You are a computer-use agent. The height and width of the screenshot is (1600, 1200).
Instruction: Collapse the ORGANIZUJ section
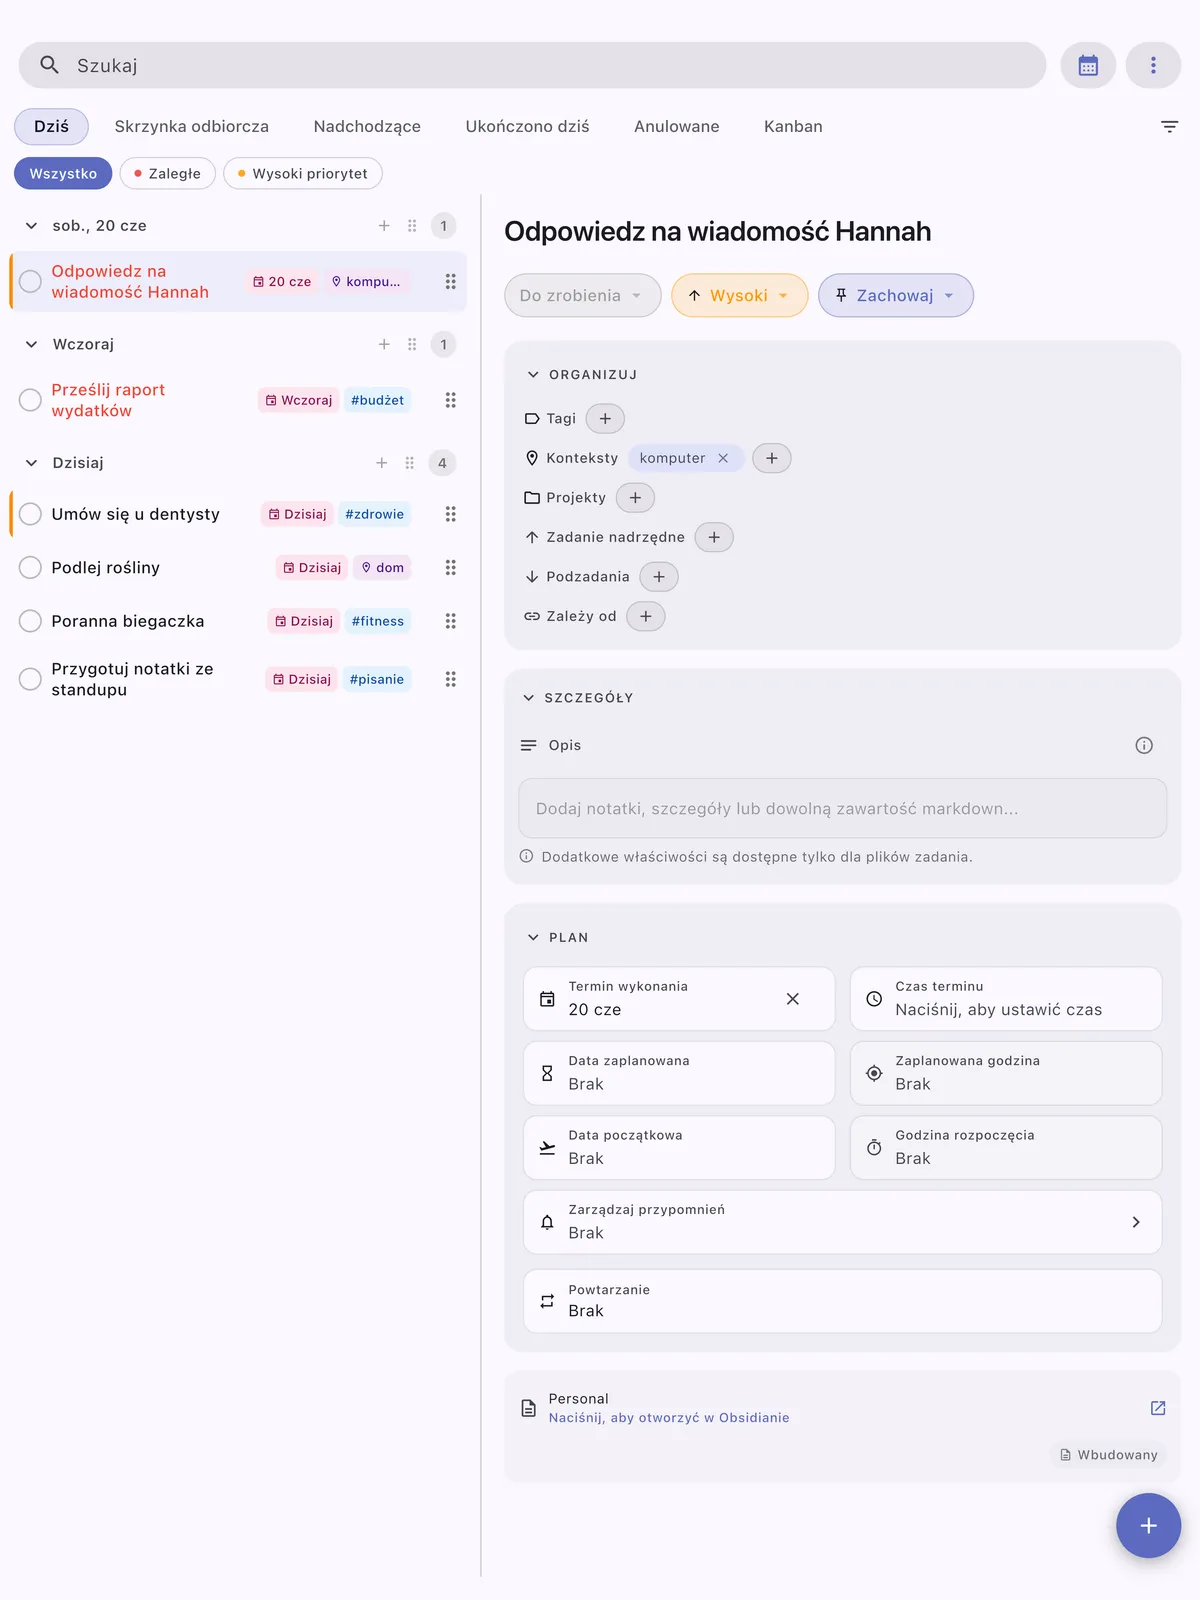coord(533,374)
